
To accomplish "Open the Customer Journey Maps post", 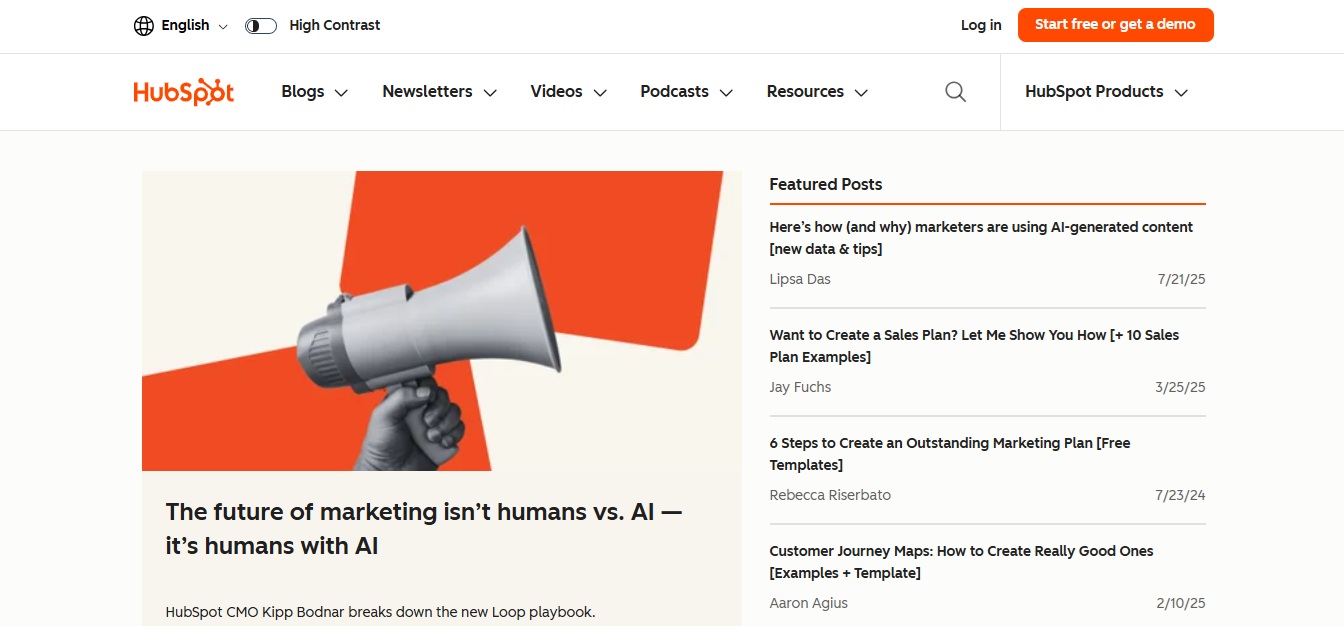I will click(x=960, y=562).
